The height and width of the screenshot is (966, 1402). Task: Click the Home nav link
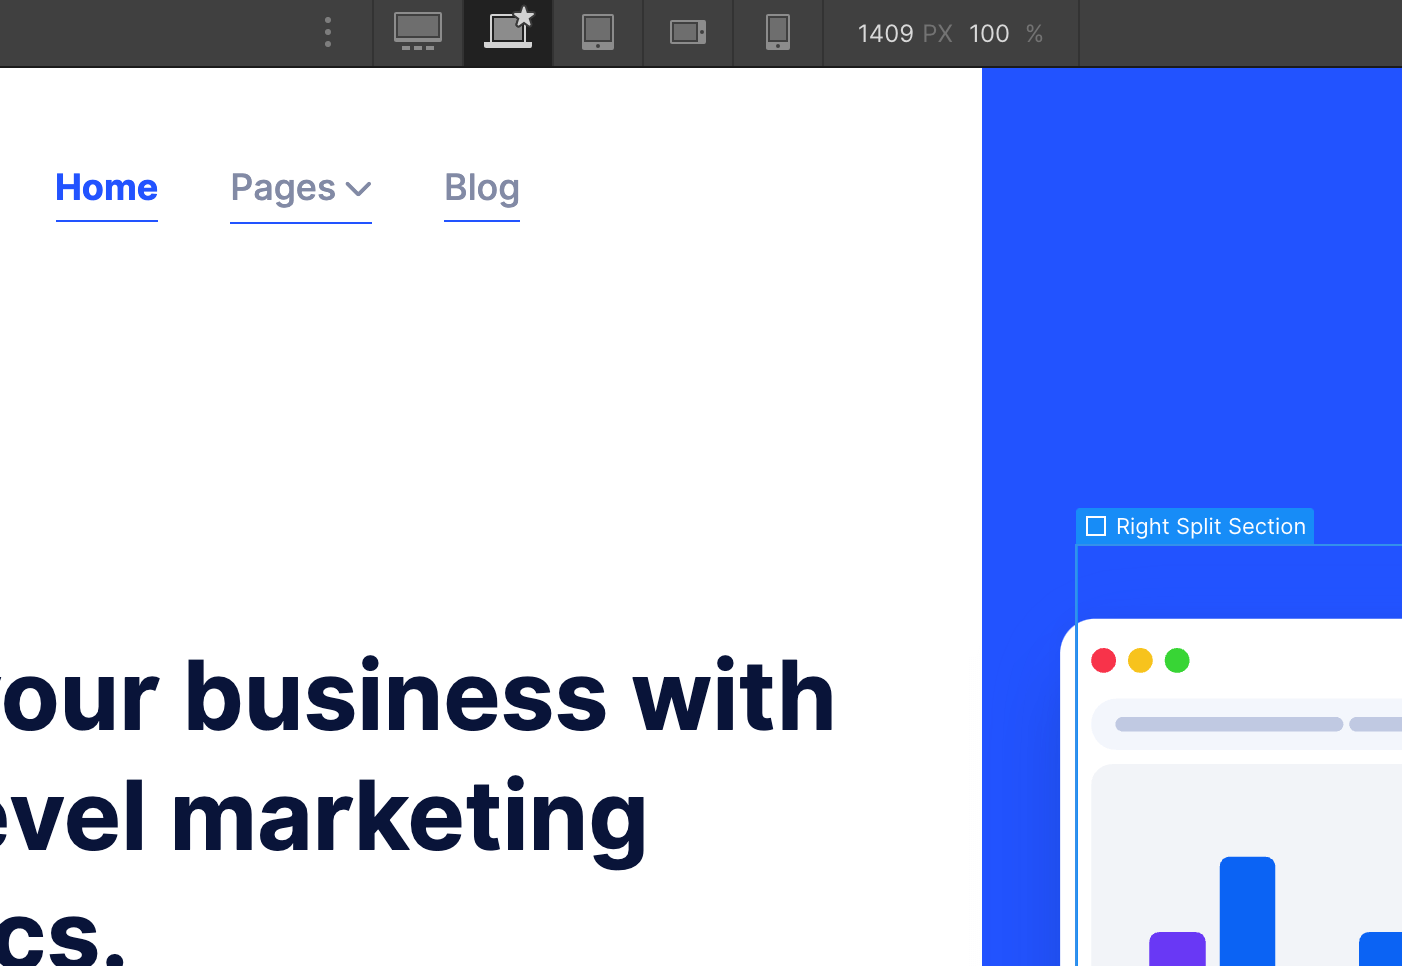[x=107, y=188]
